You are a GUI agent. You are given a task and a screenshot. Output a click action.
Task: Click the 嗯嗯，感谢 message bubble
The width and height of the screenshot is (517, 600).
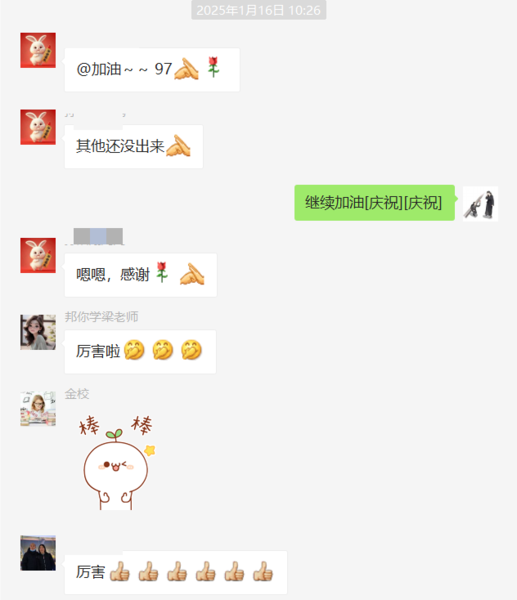pos(140,275)
